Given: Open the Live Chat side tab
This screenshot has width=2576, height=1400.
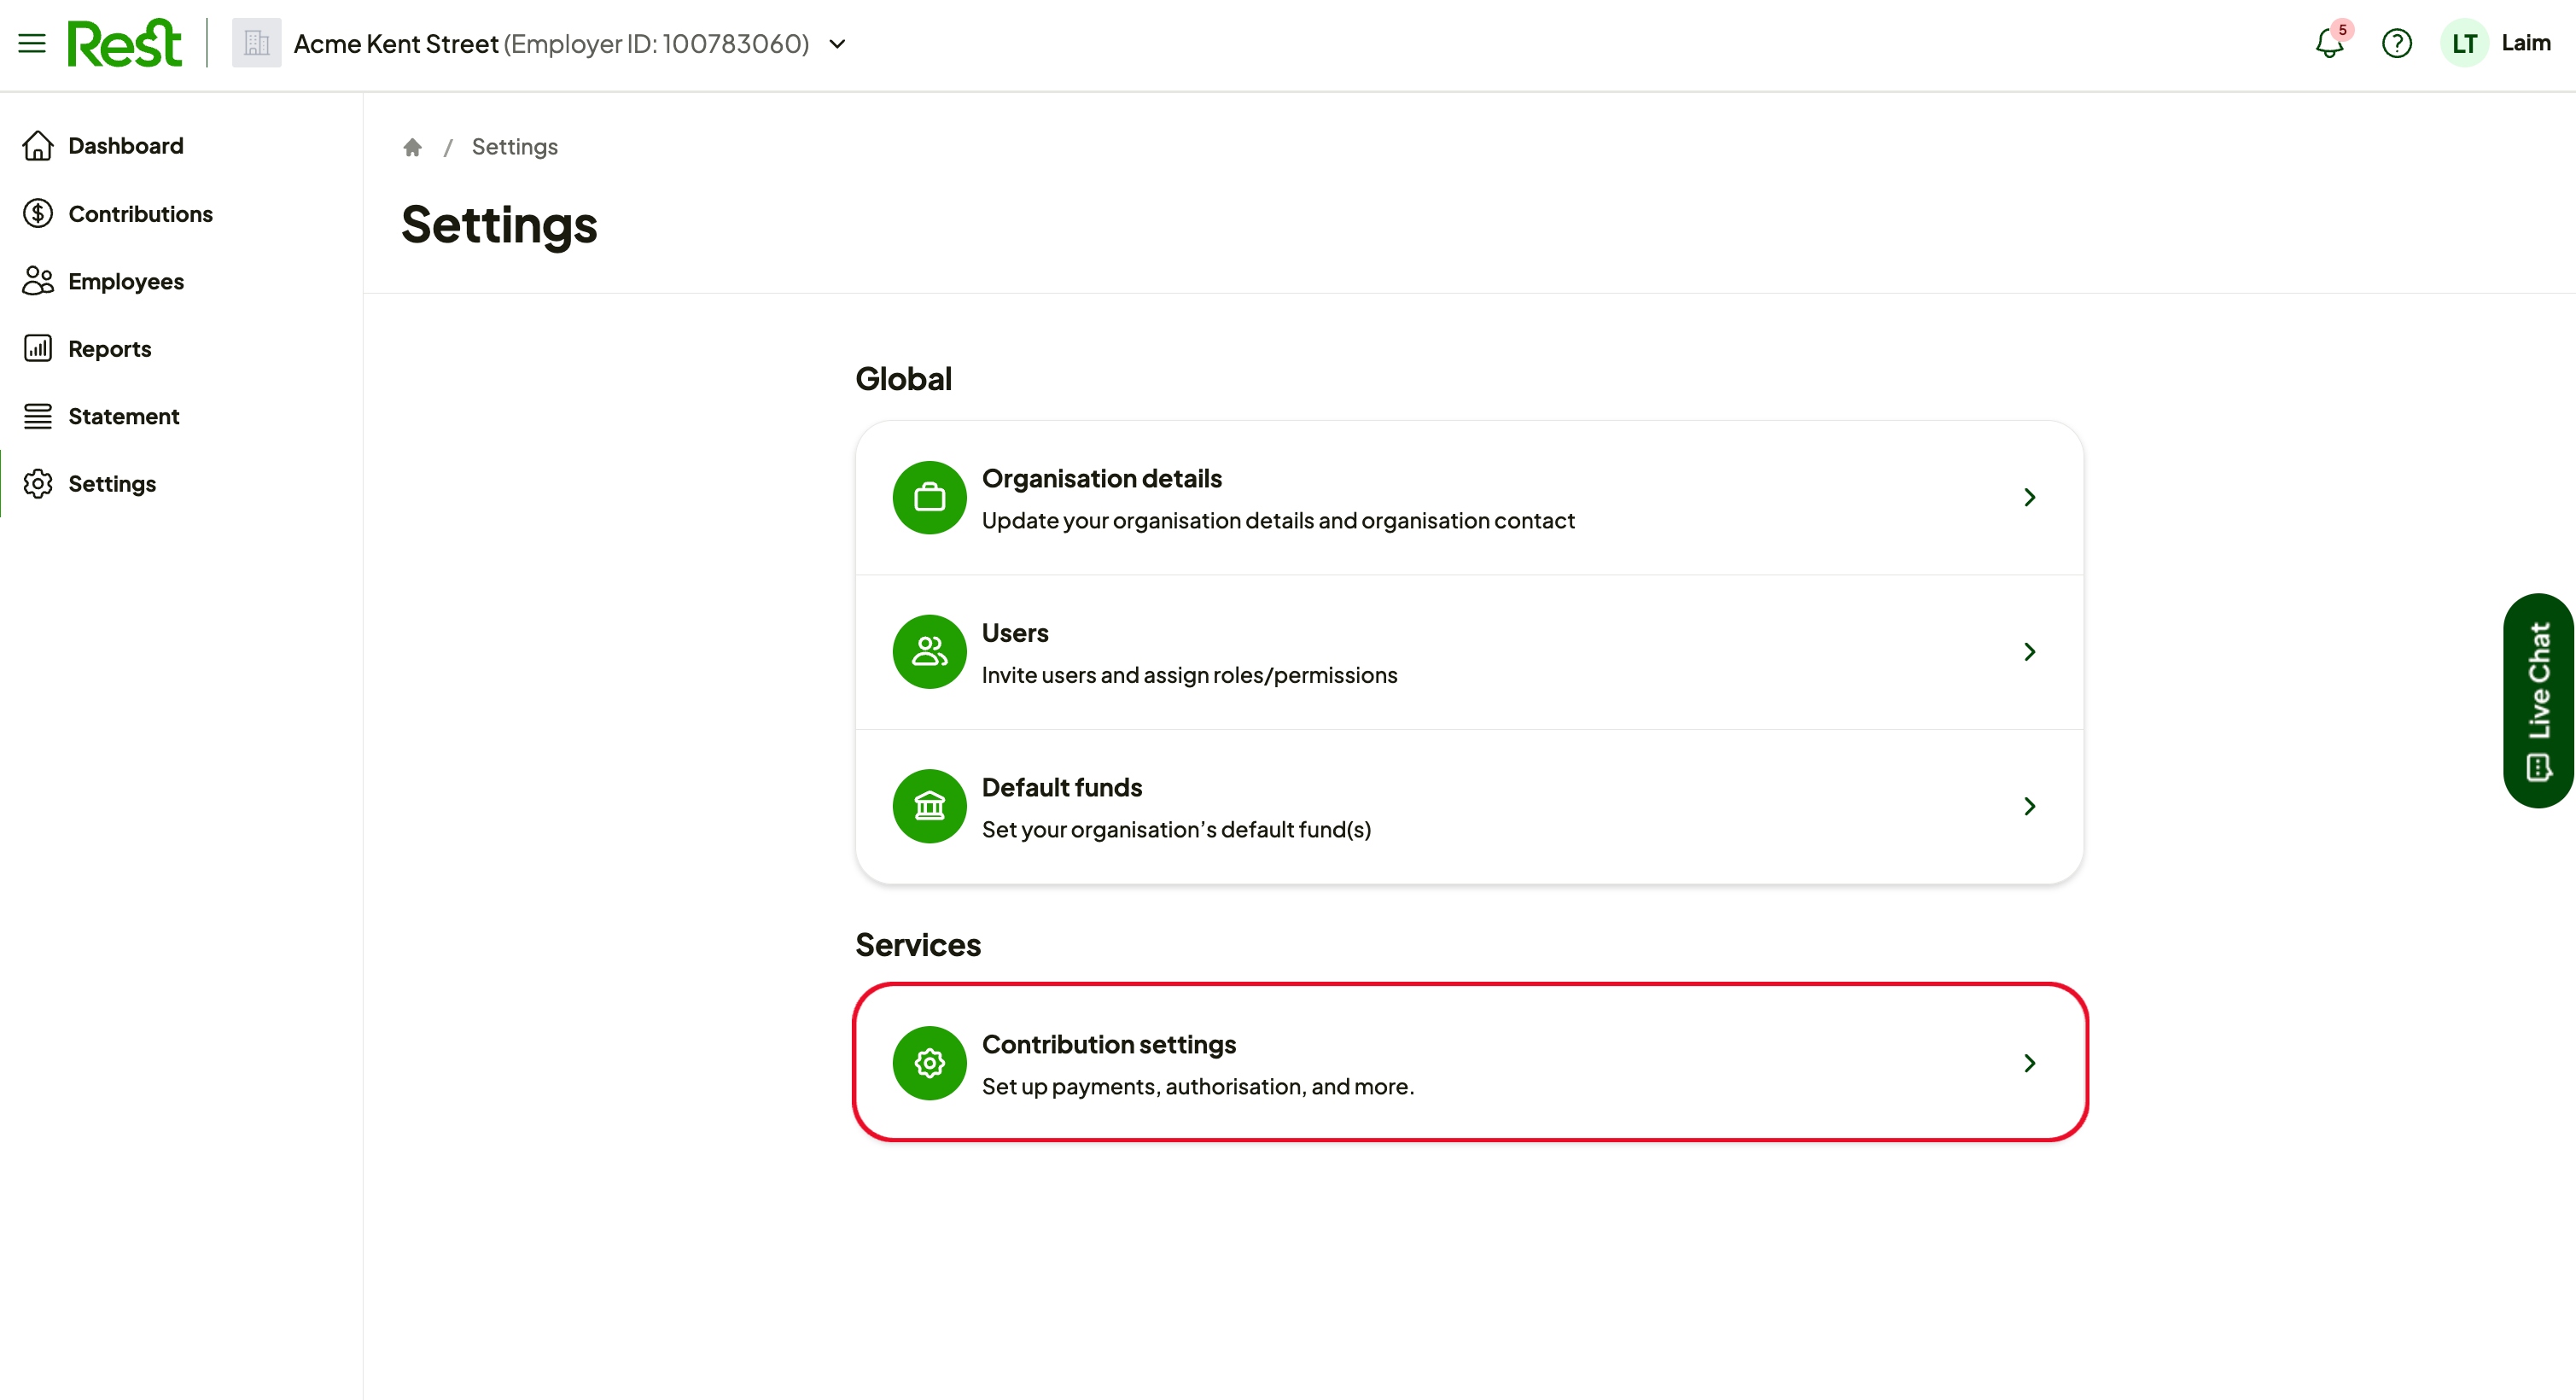Looking at the screenshot, I should point(2539,700).
